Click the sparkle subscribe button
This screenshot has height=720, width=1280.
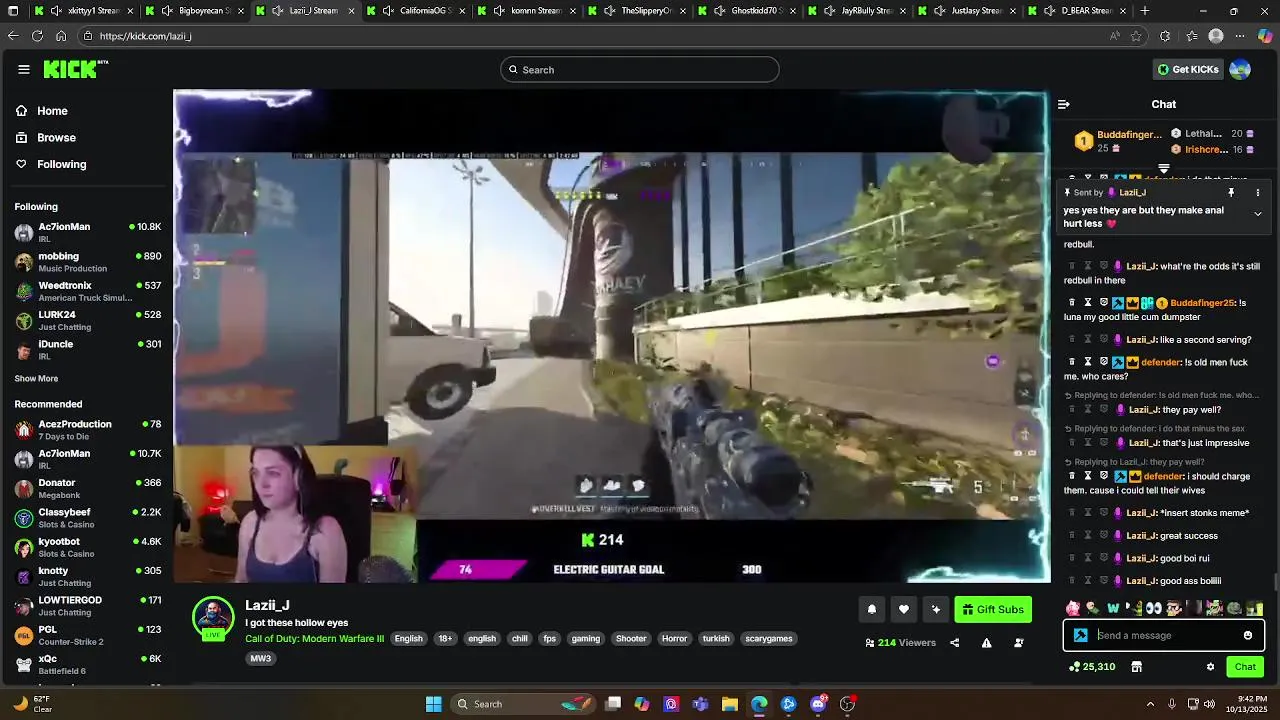[x=935, y=609]
